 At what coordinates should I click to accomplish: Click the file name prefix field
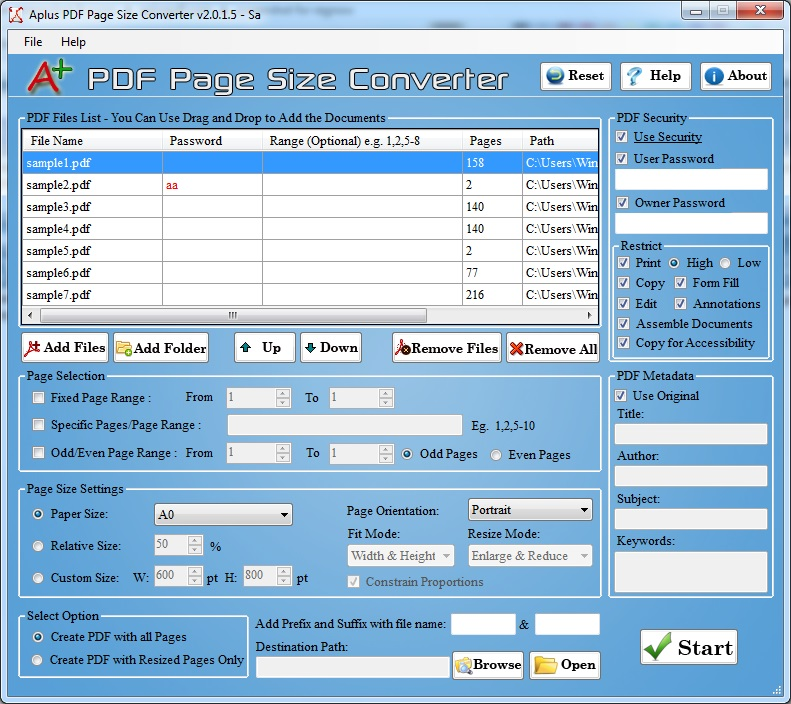(483, 624)
